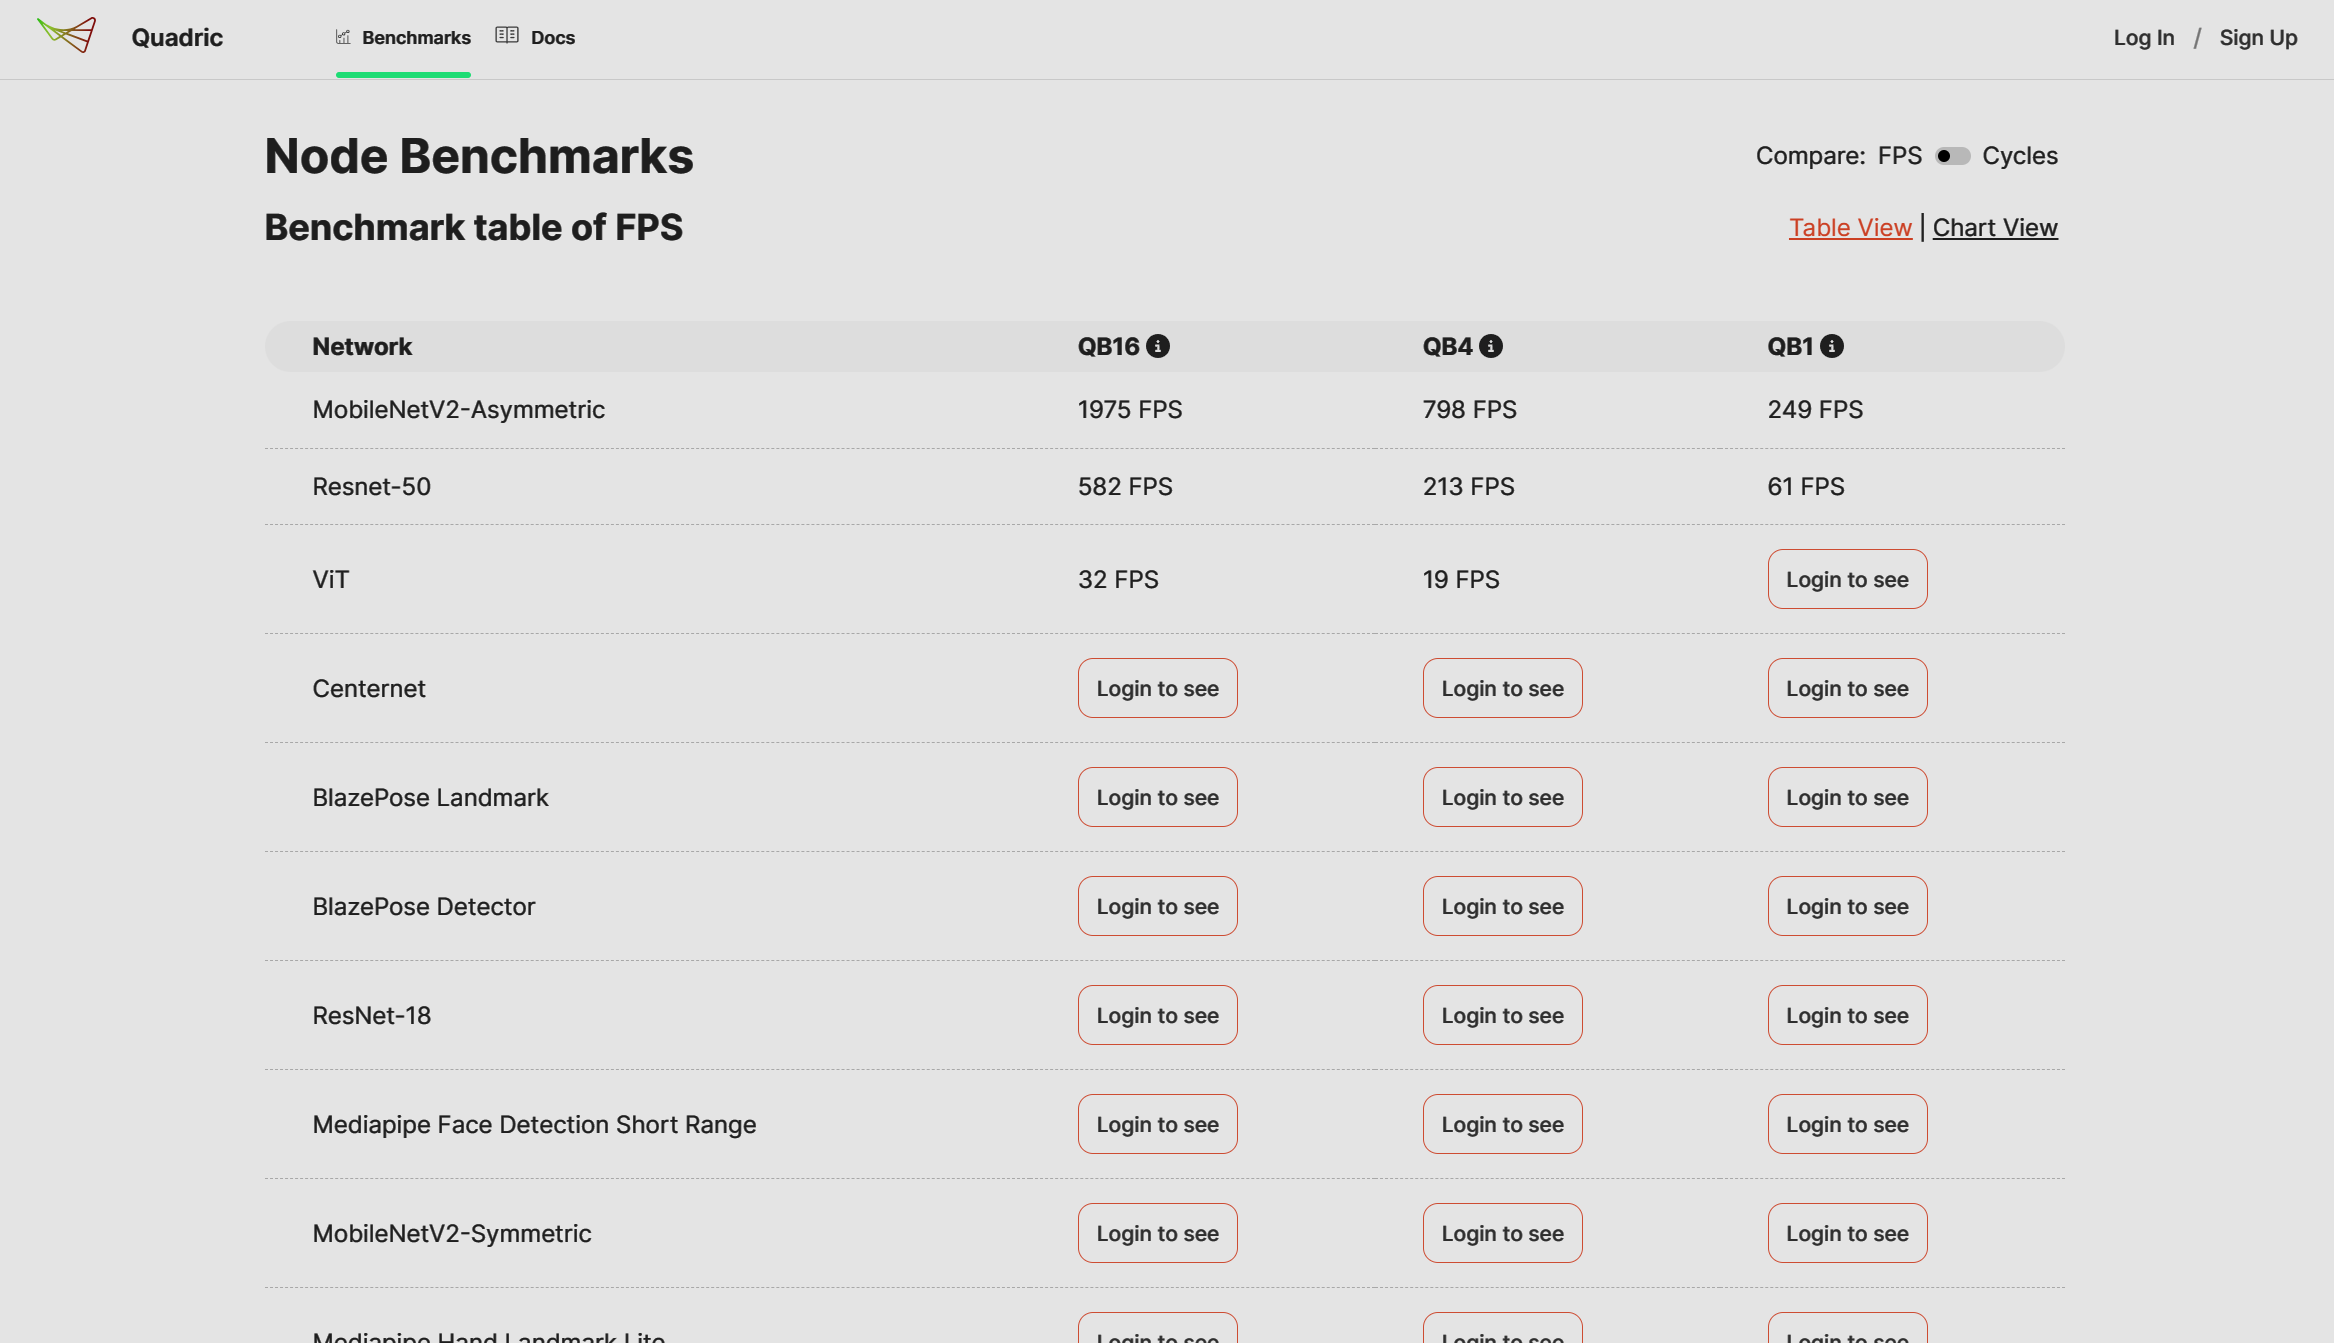Viewport: 2334px width, 1343px height.
Task: Open info icon next to QB16
Action: (1158, 346)
